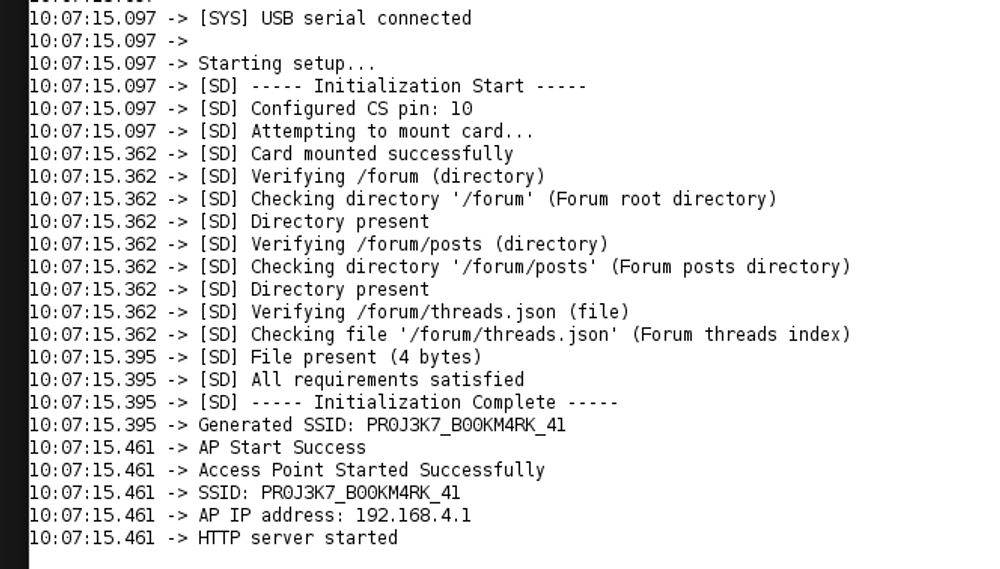Click the 'Starting setup...' line
The width and height of the screenshot is (1000, 569).
pos(286,63)
